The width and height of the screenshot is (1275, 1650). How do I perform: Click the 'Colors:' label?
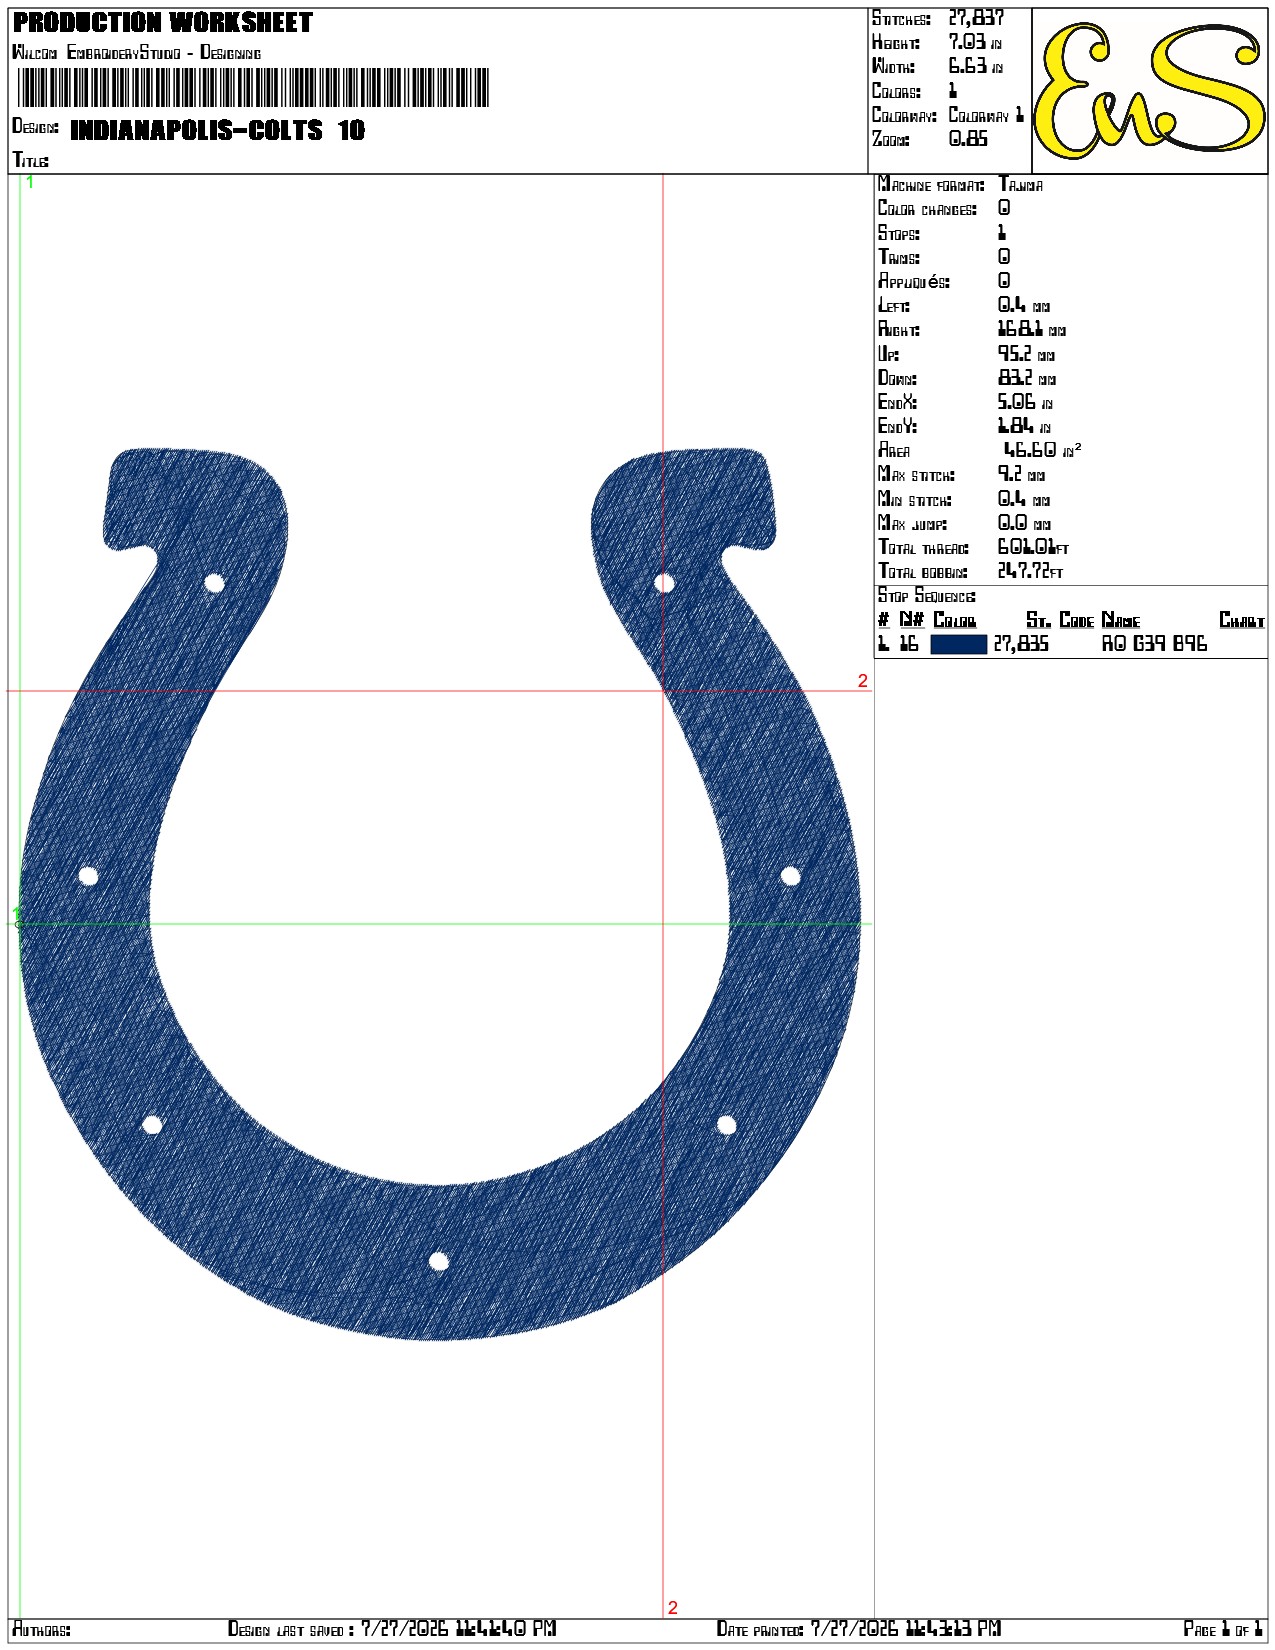pyautogui.click(x=896, y=91)
